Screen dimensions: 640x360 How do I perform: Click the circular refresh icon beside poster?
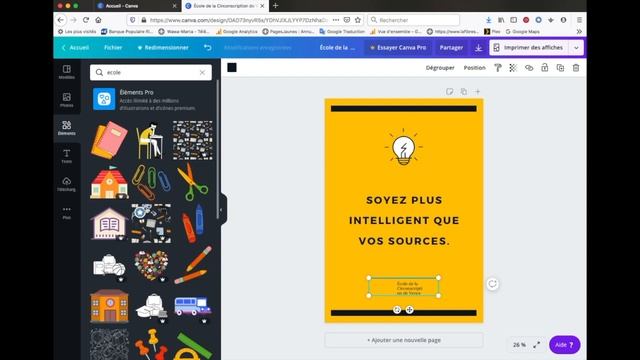click(x=493, y=284)
